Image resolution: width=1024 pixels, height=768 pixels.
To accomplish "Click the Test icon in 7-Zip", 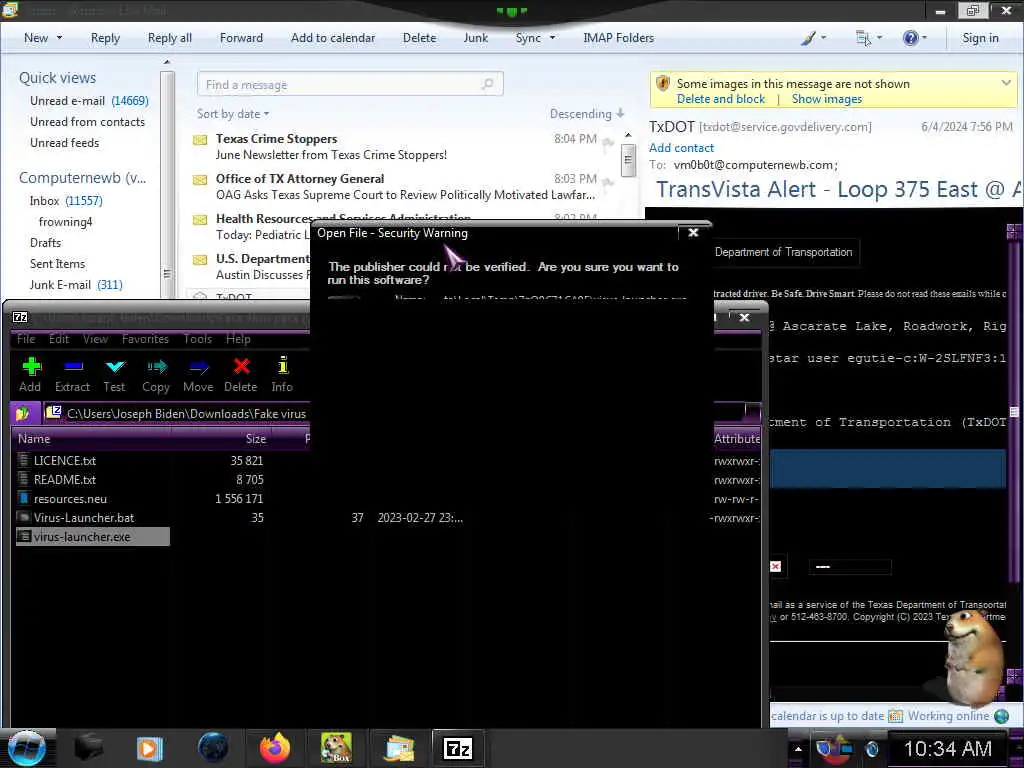I will (x=115, y=367).
